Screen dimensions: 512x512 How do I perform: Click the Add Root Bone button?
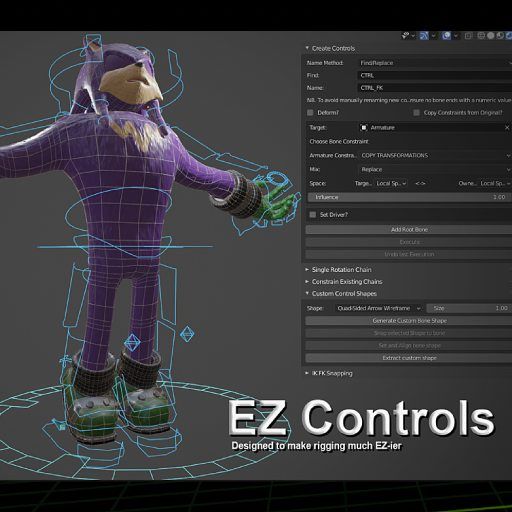(409, 229)
